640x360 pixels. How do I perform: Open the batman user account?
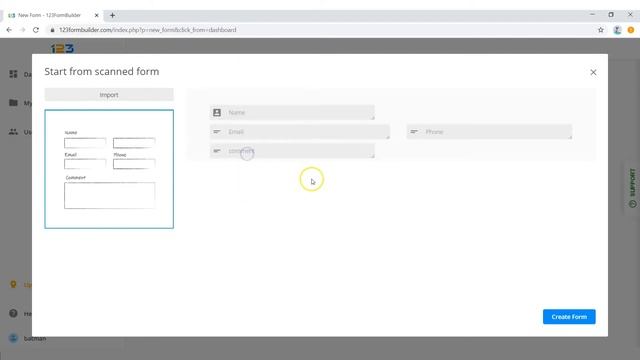[28, 338]
